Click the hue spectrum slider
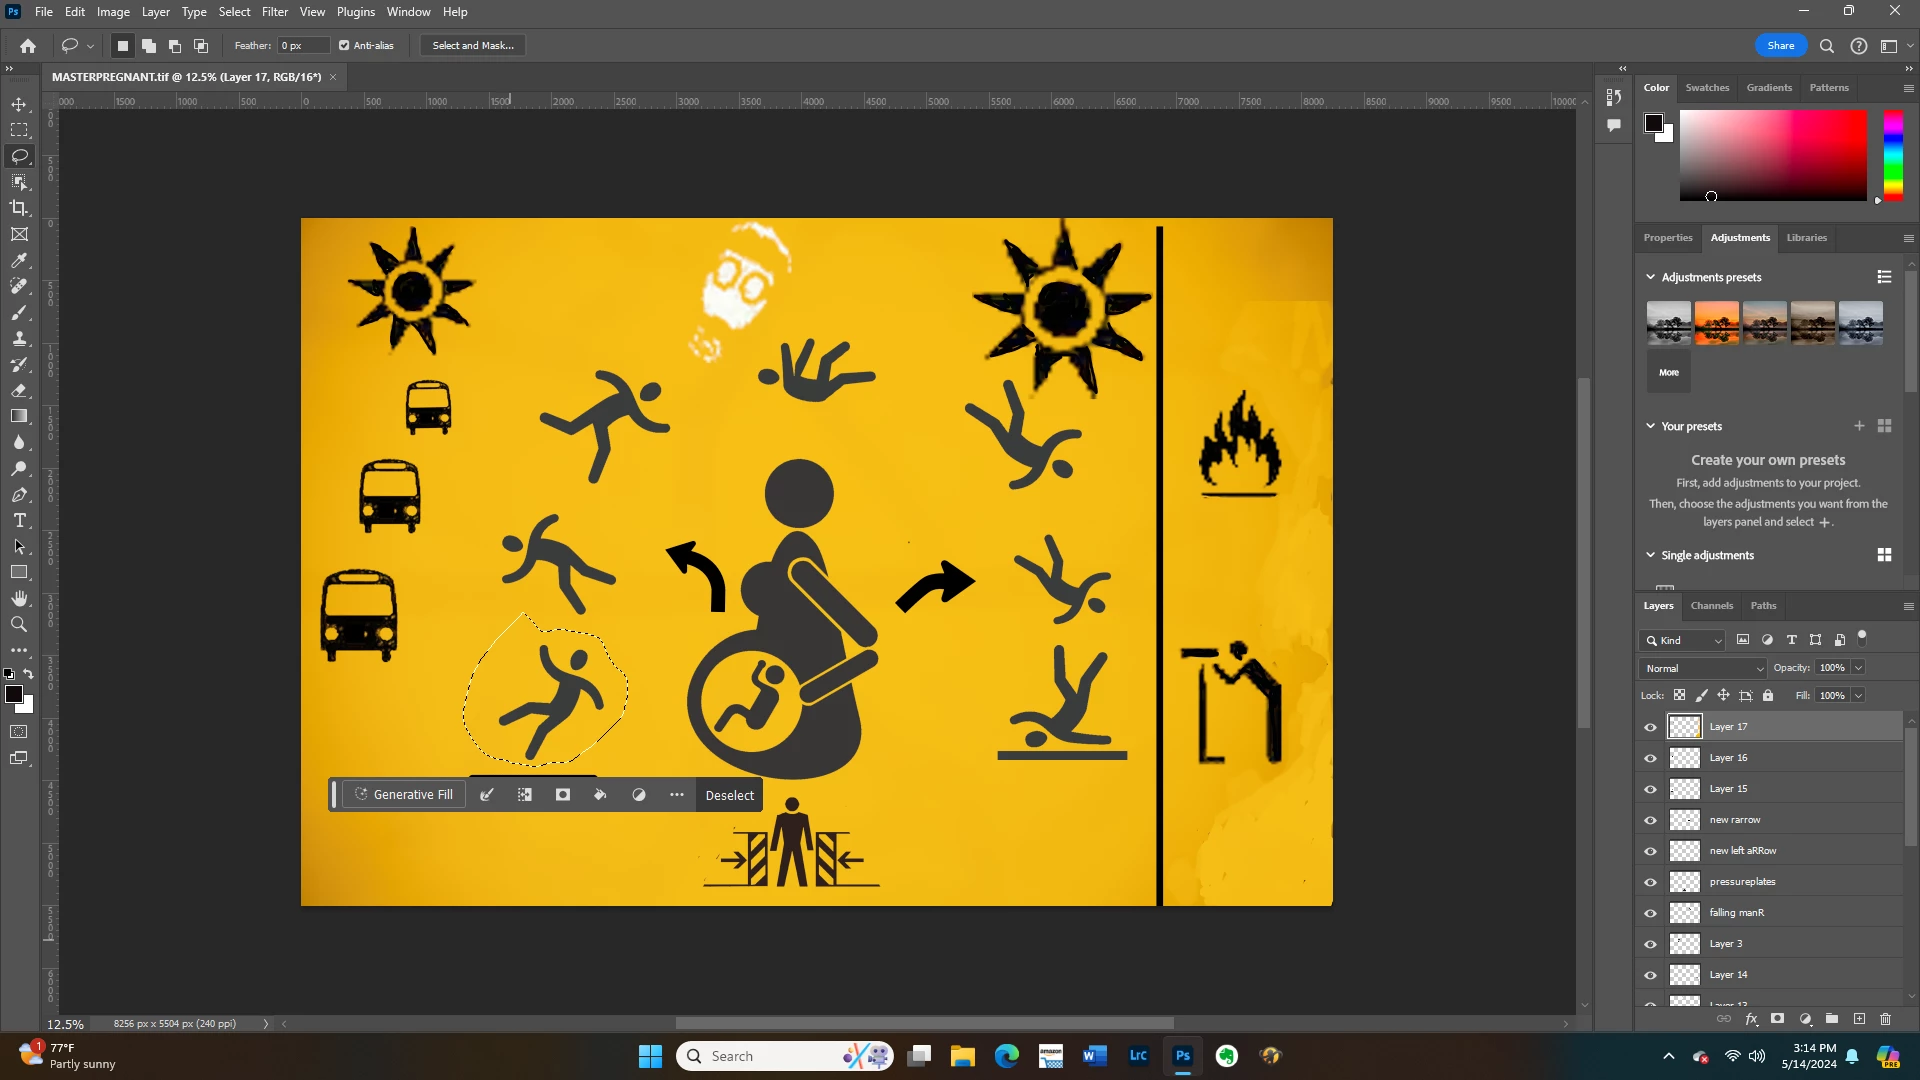The image size is (1920, 1080). coord(1893,155)
